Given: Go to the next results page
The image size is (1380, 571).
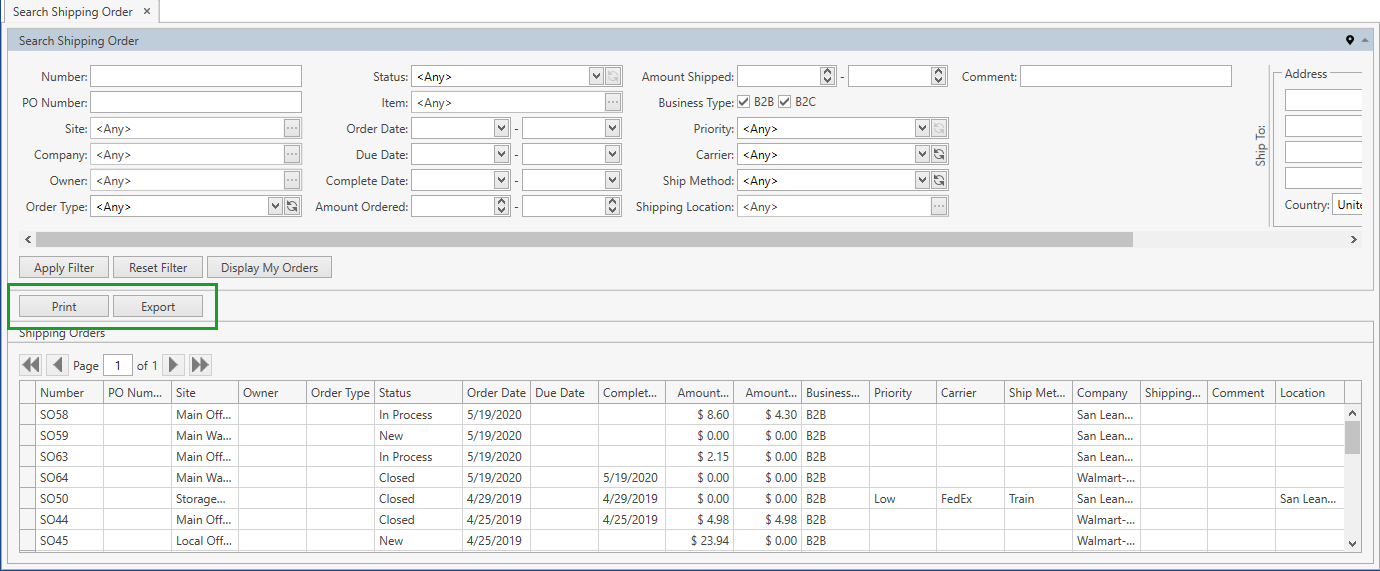Looking at the screenshot, I should pos(174,365).
